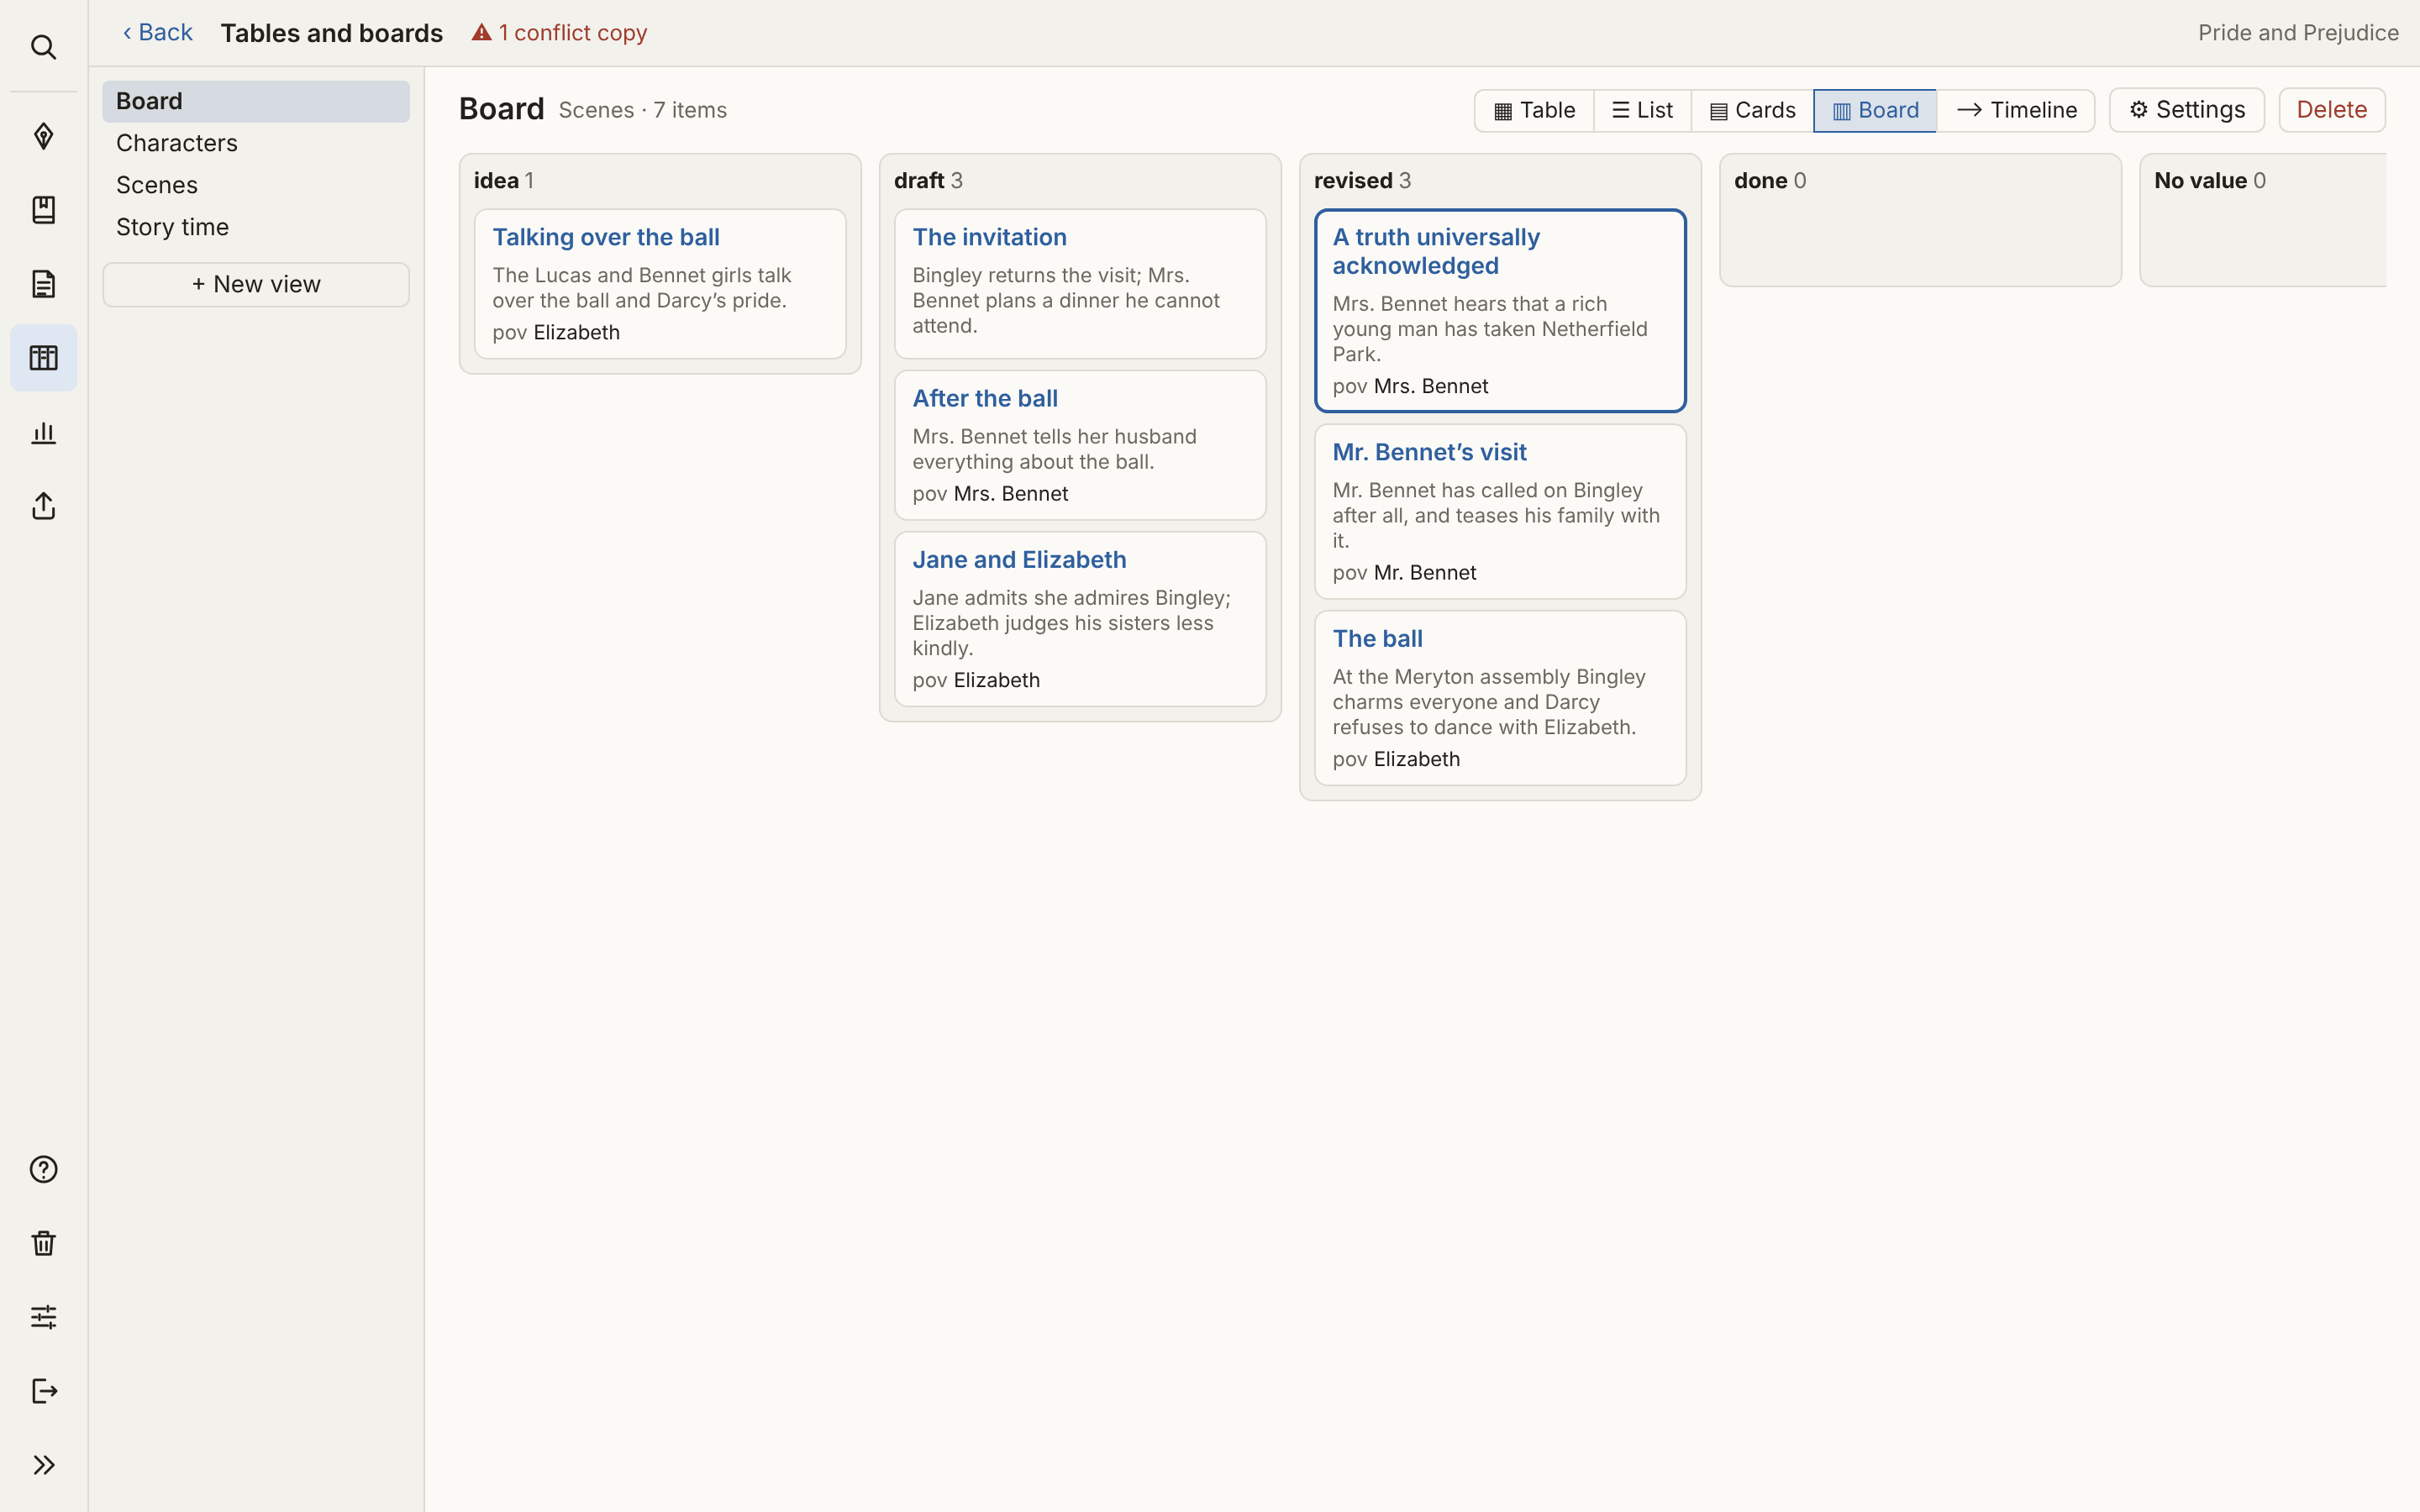Open help question mark icon

point(43,1169)
